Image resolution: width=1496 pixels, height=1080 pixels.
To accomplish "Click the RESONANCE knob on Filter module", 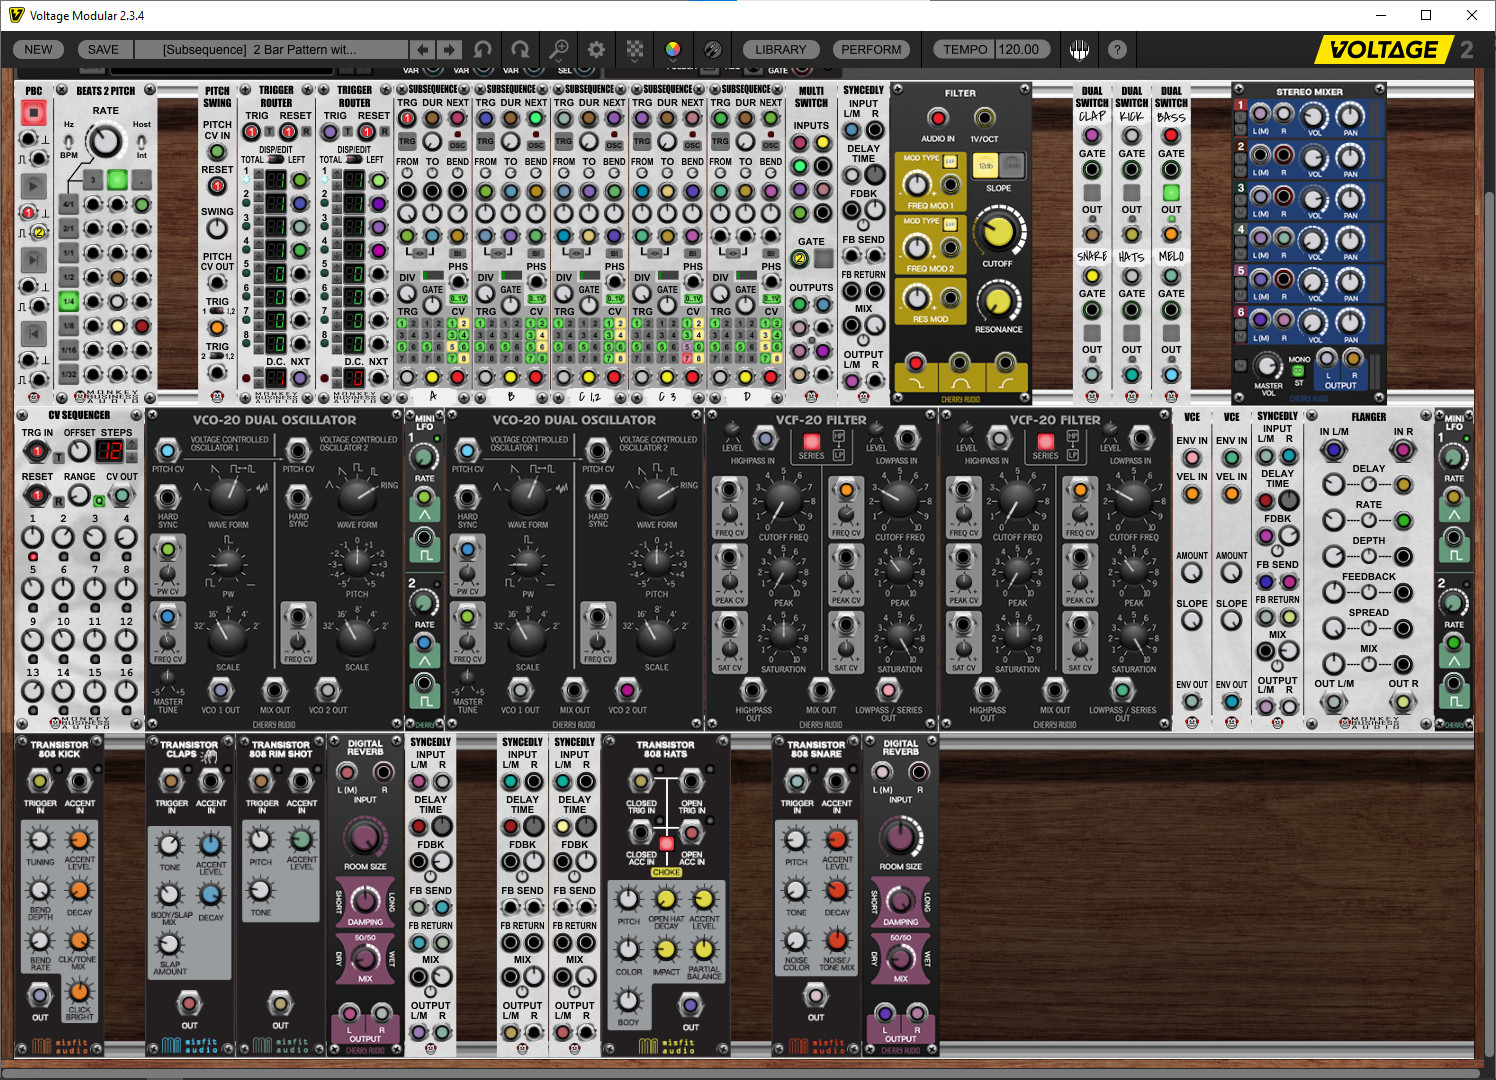I will (x=998, y=301).
